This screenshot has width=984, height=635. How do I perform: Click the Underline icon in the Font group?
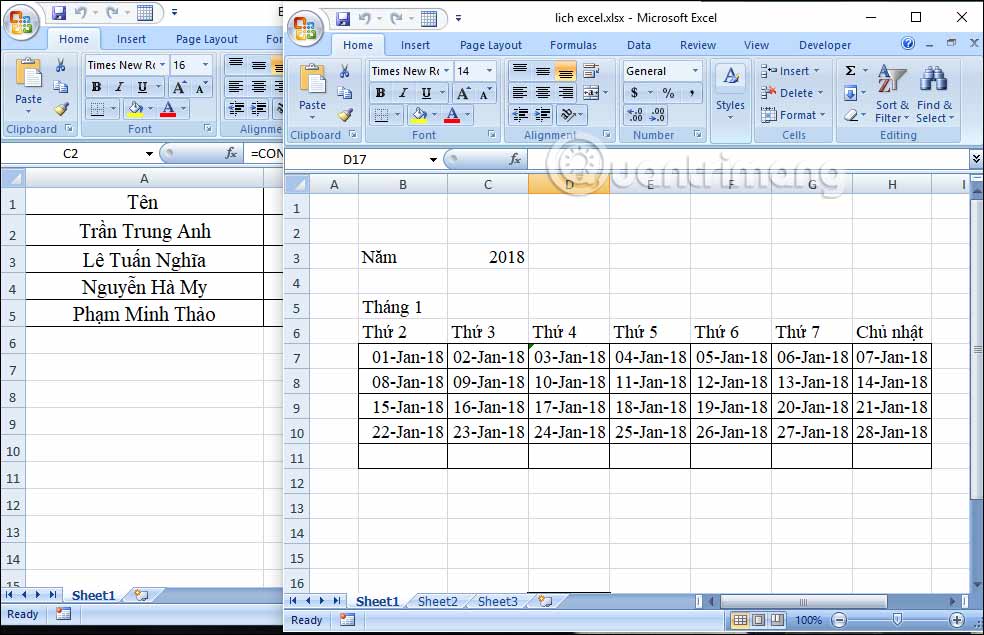pos(426,92)
